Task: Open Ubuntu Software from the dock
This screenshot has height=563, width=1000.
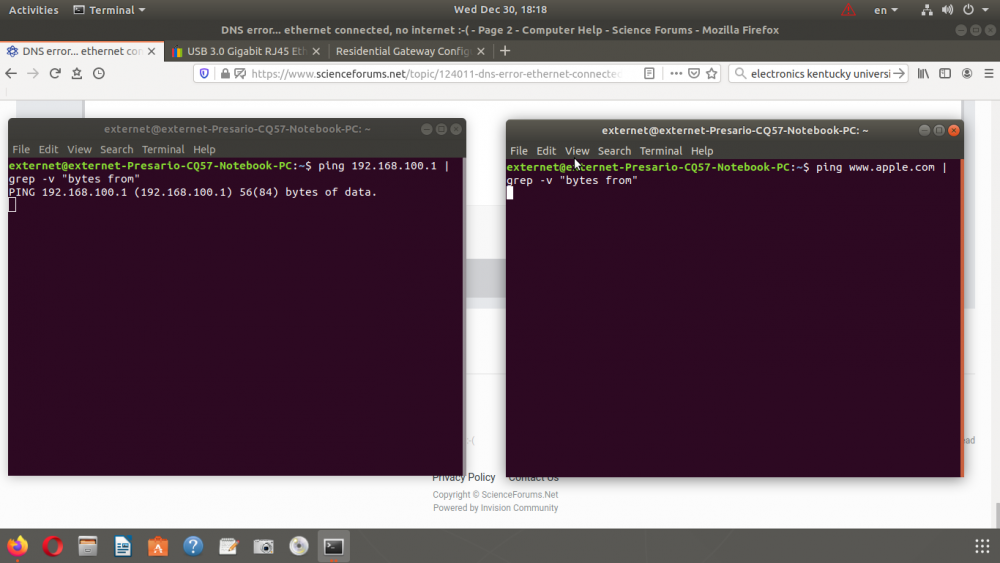Action: coord(158,546)
